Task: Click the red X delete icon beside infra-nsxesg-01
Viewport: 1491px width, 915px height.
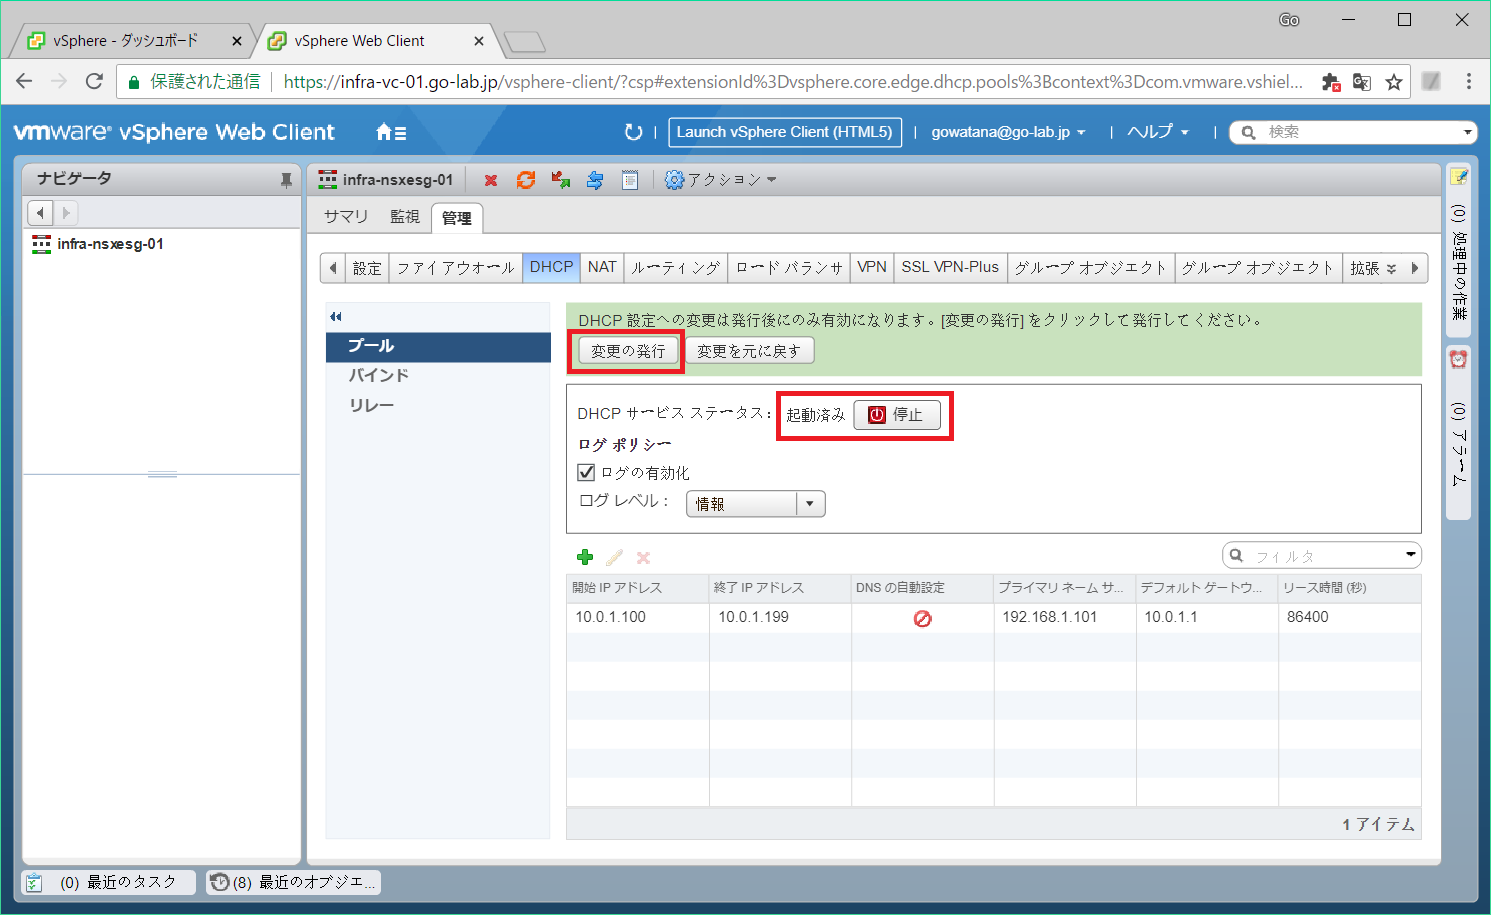Action: (x=490, y=180)
